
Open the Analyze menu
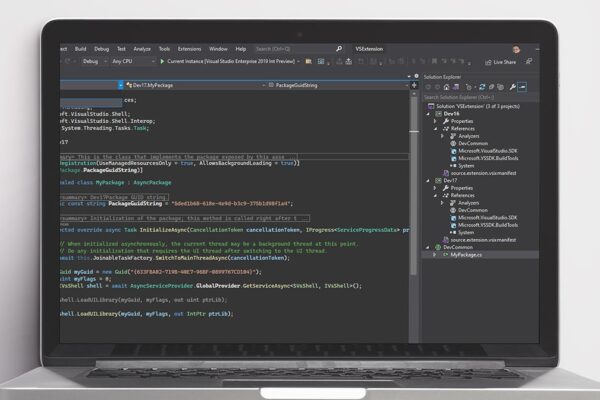click(x=142, y=49)
